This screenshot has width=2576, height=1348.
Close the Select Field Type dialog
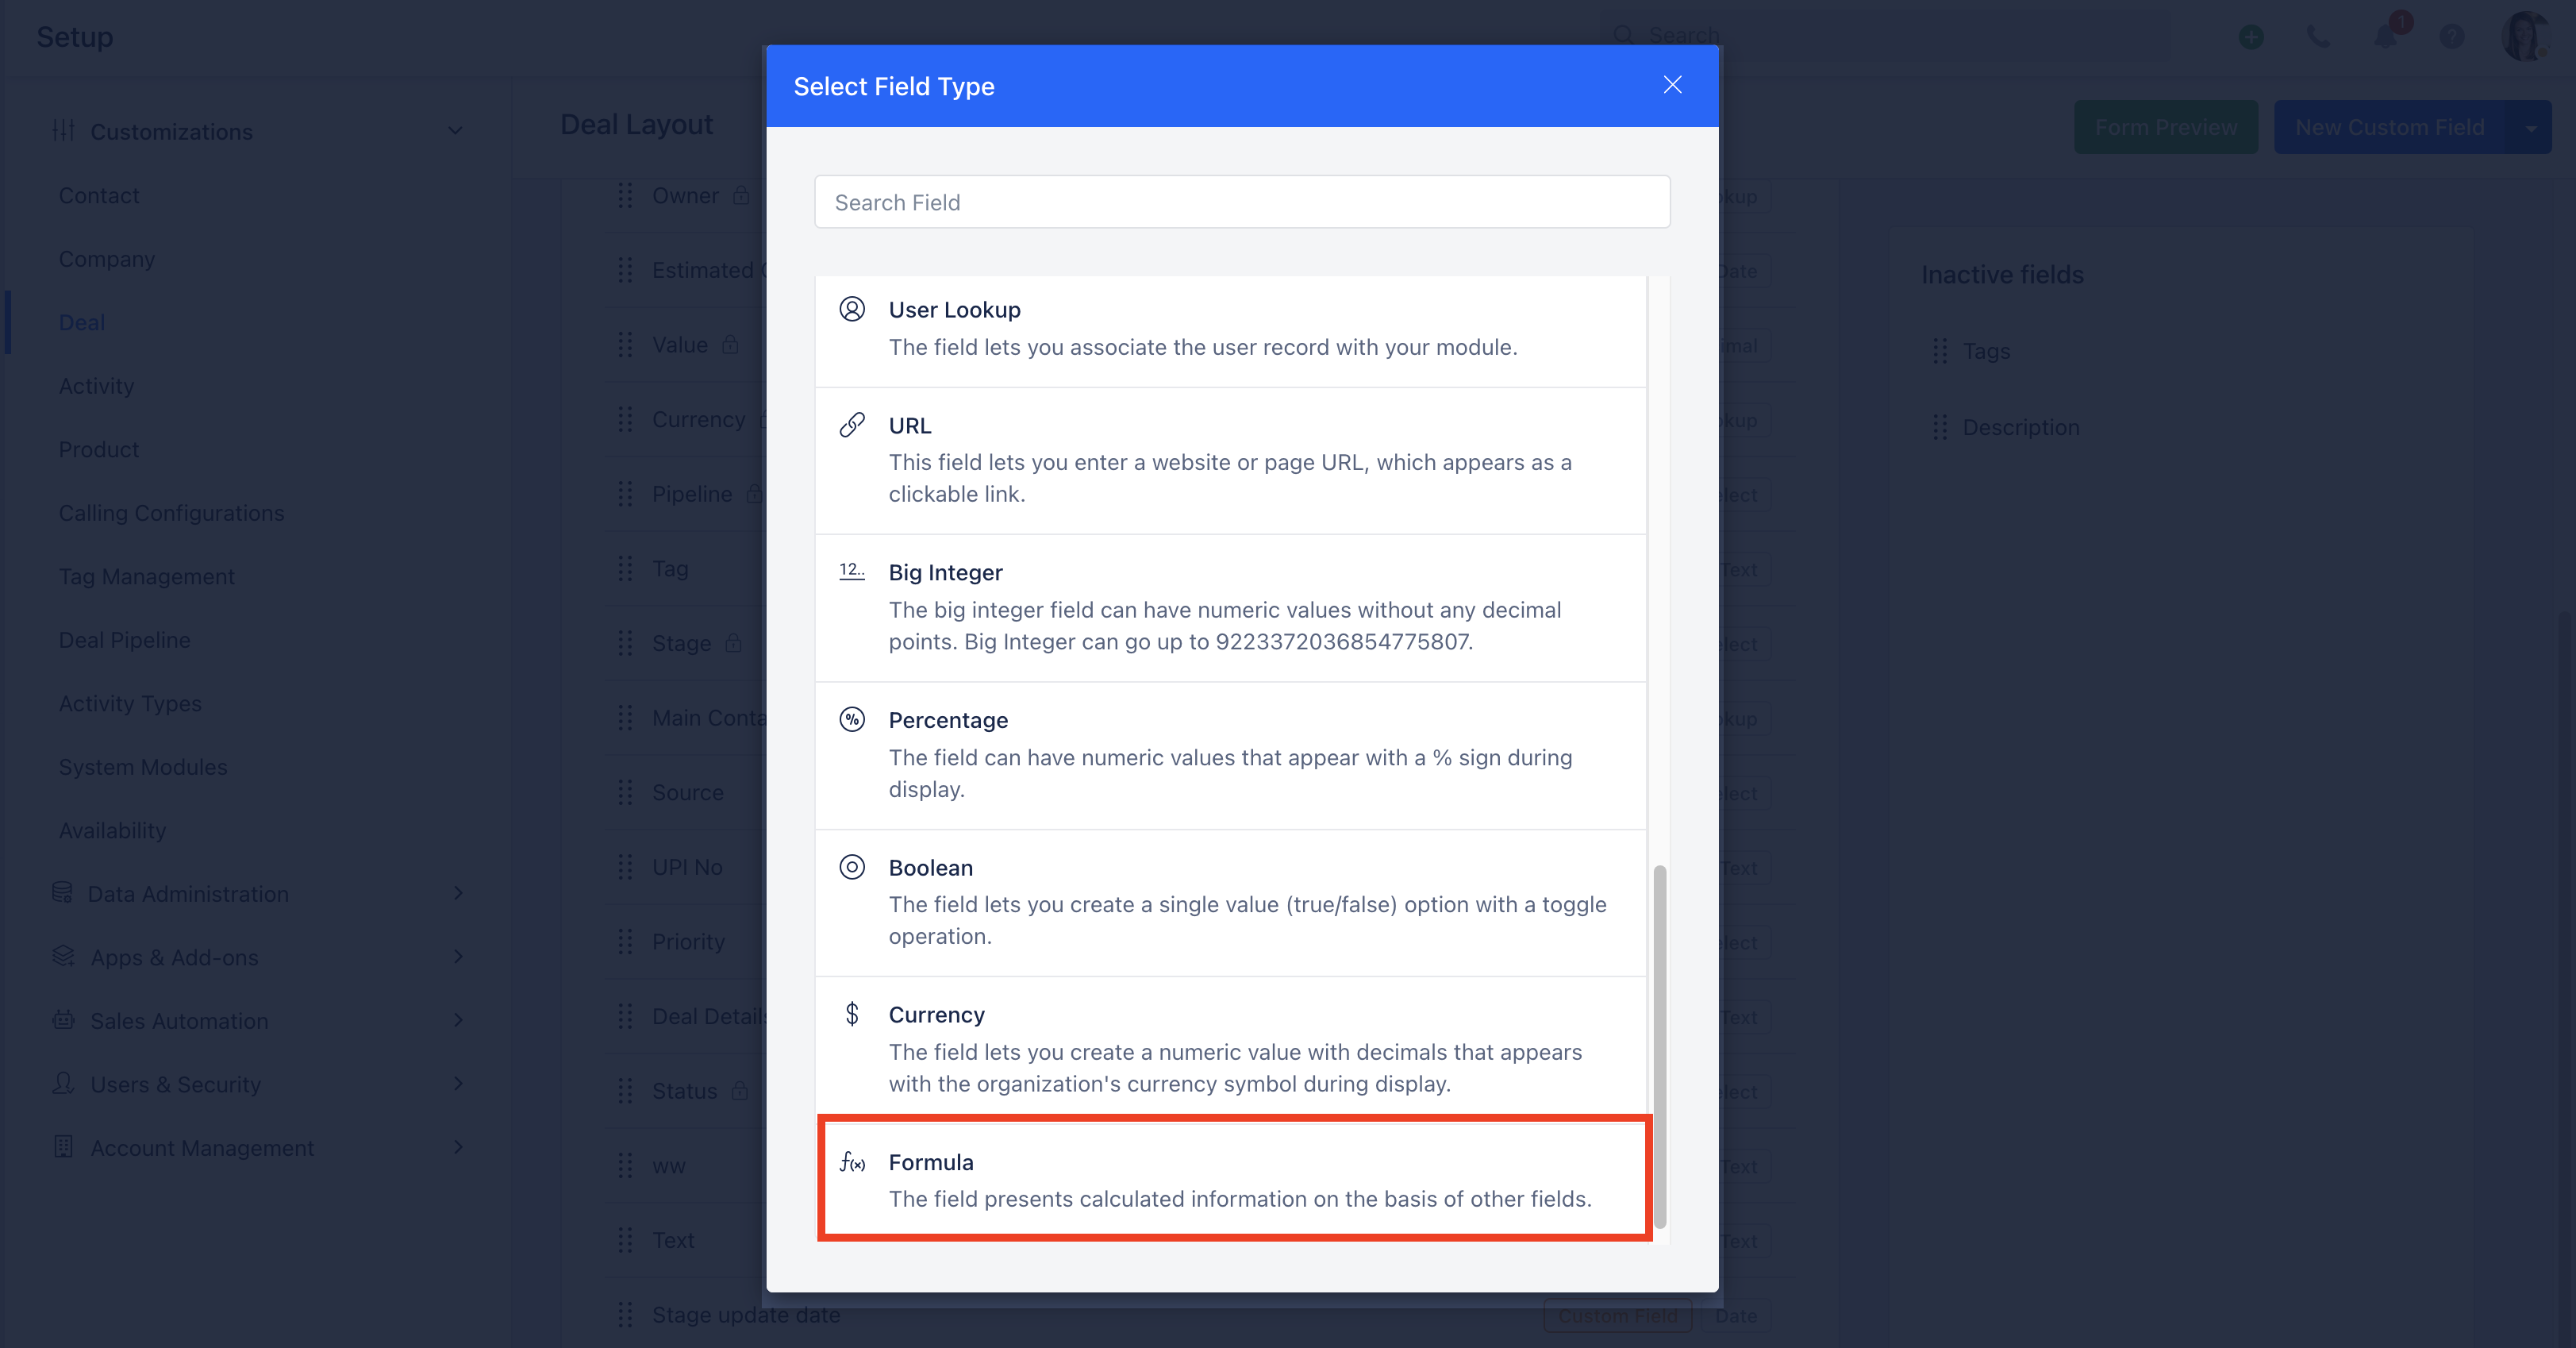(1672, 85)
